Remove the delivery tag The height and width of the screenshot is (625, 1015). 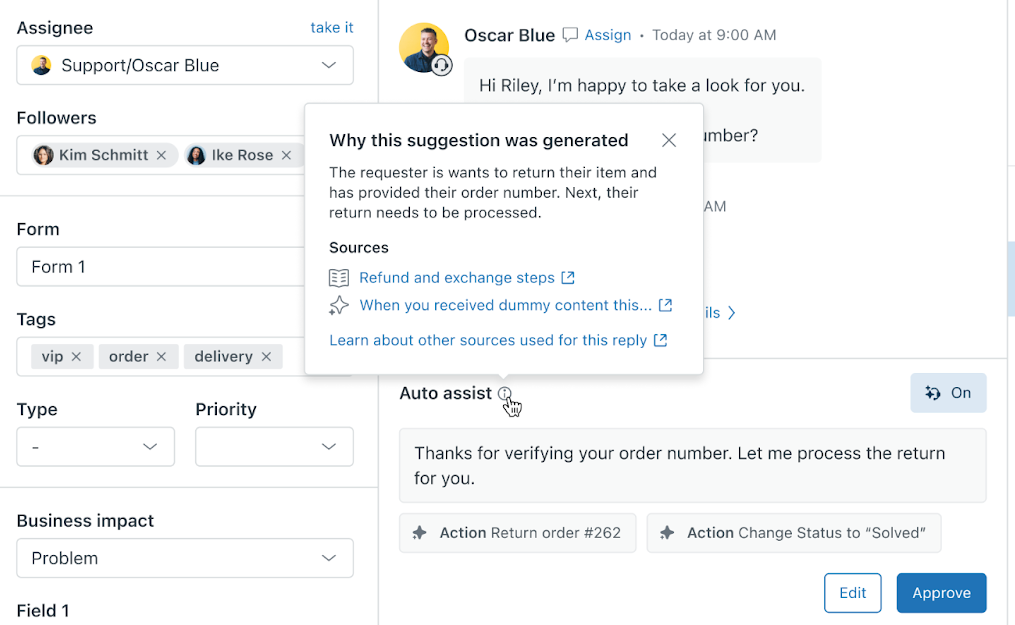point(266,357)
